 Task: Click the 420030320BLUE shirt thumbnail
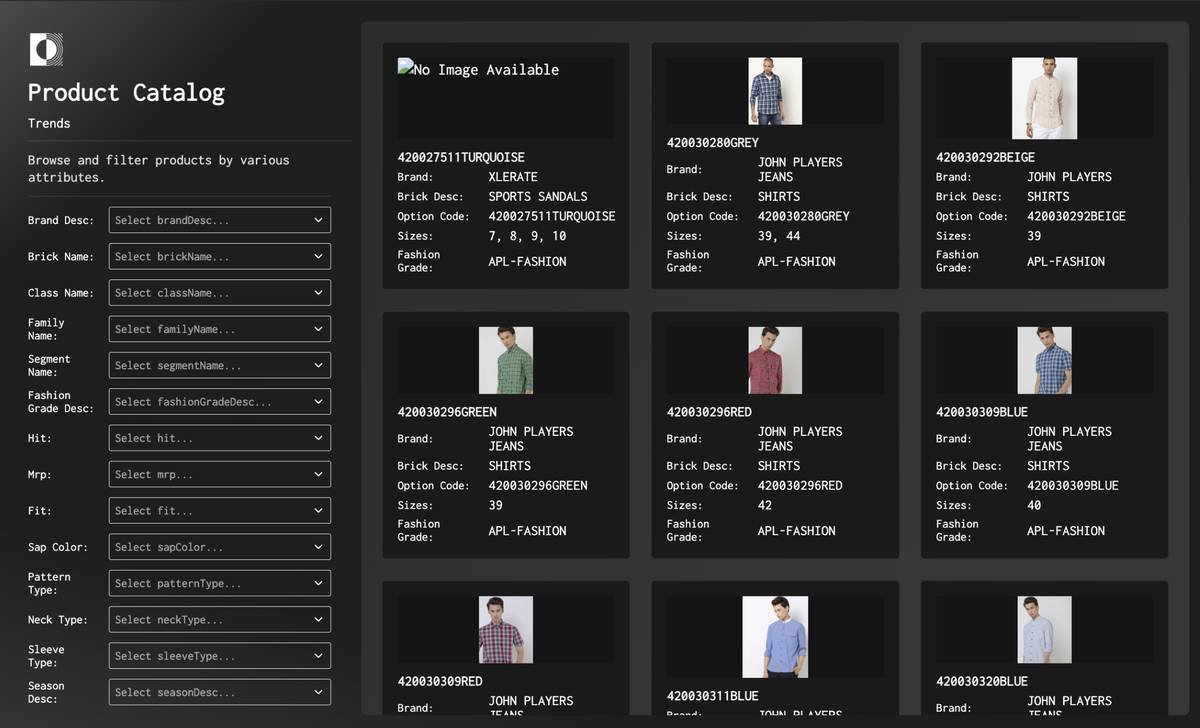tap(1044, 630)
